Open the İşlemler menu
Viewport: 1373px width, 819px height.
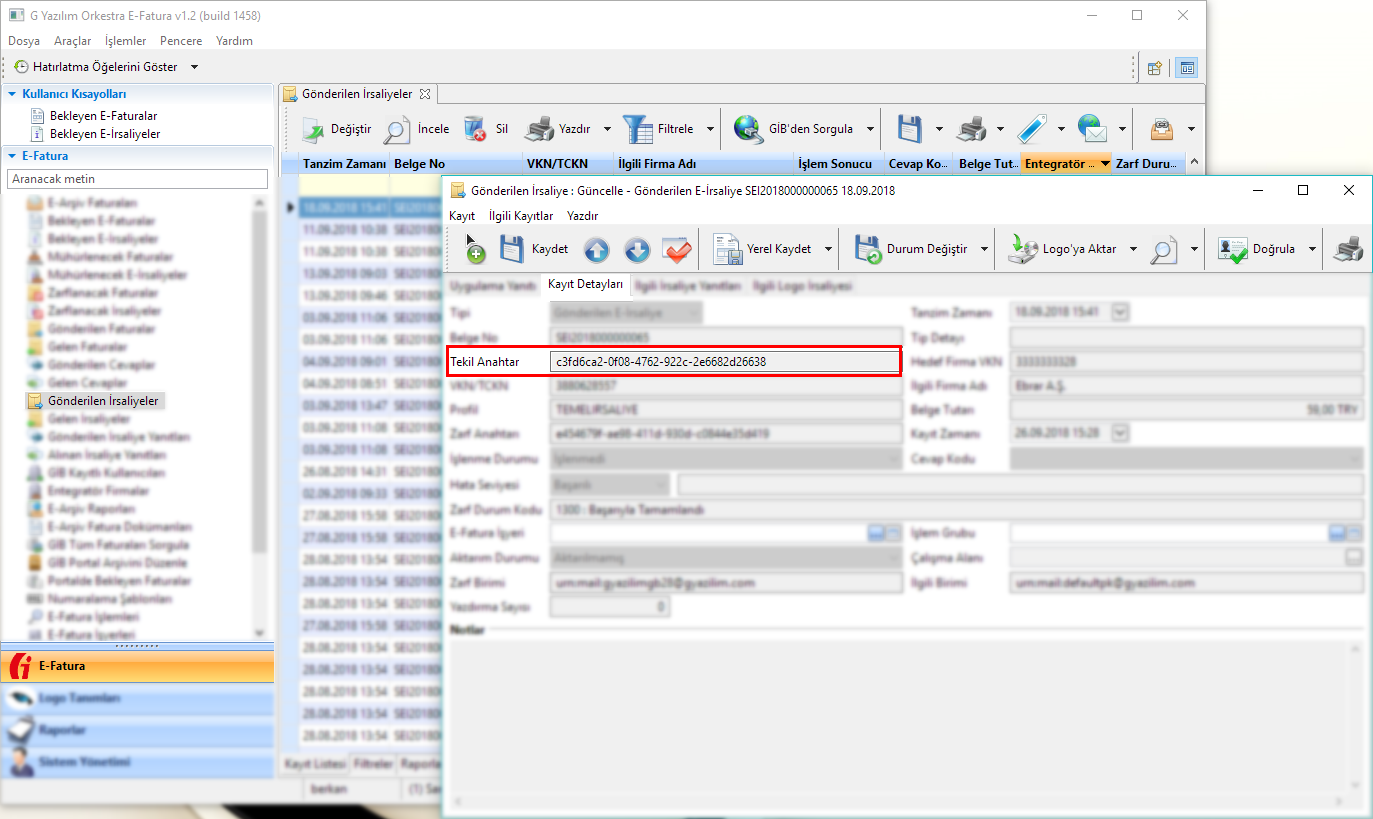point(125,41)
